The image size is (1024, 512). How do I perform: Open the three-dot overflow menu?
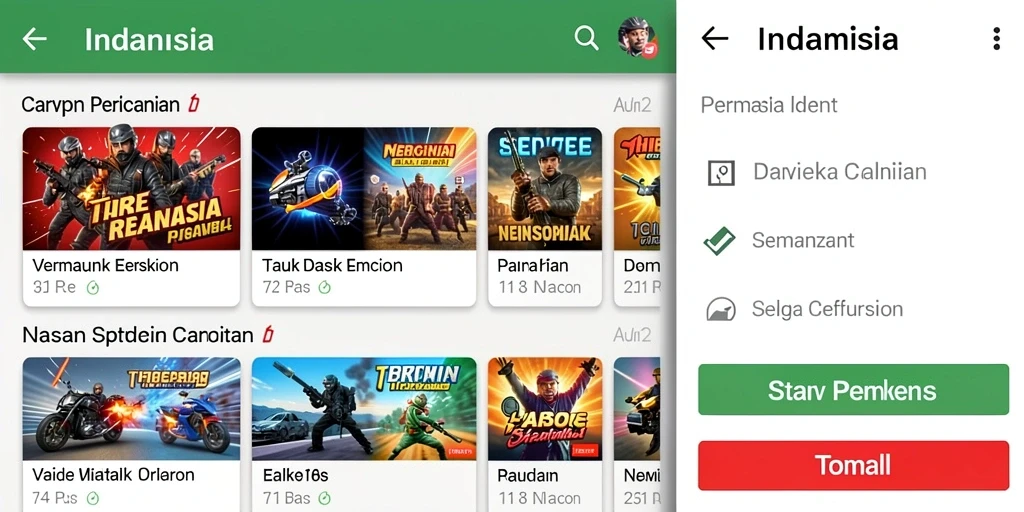[996, 39]
